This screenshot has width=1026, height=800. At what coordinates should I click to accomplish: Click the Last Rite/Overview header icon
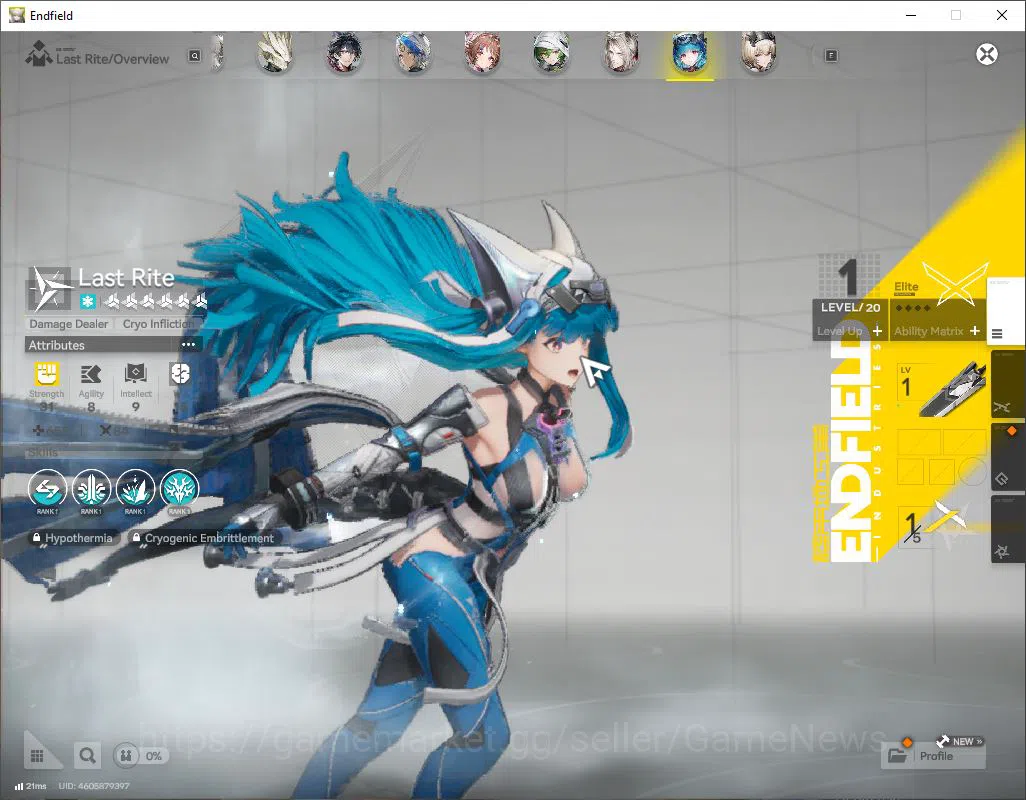click(x=39, y=54)
